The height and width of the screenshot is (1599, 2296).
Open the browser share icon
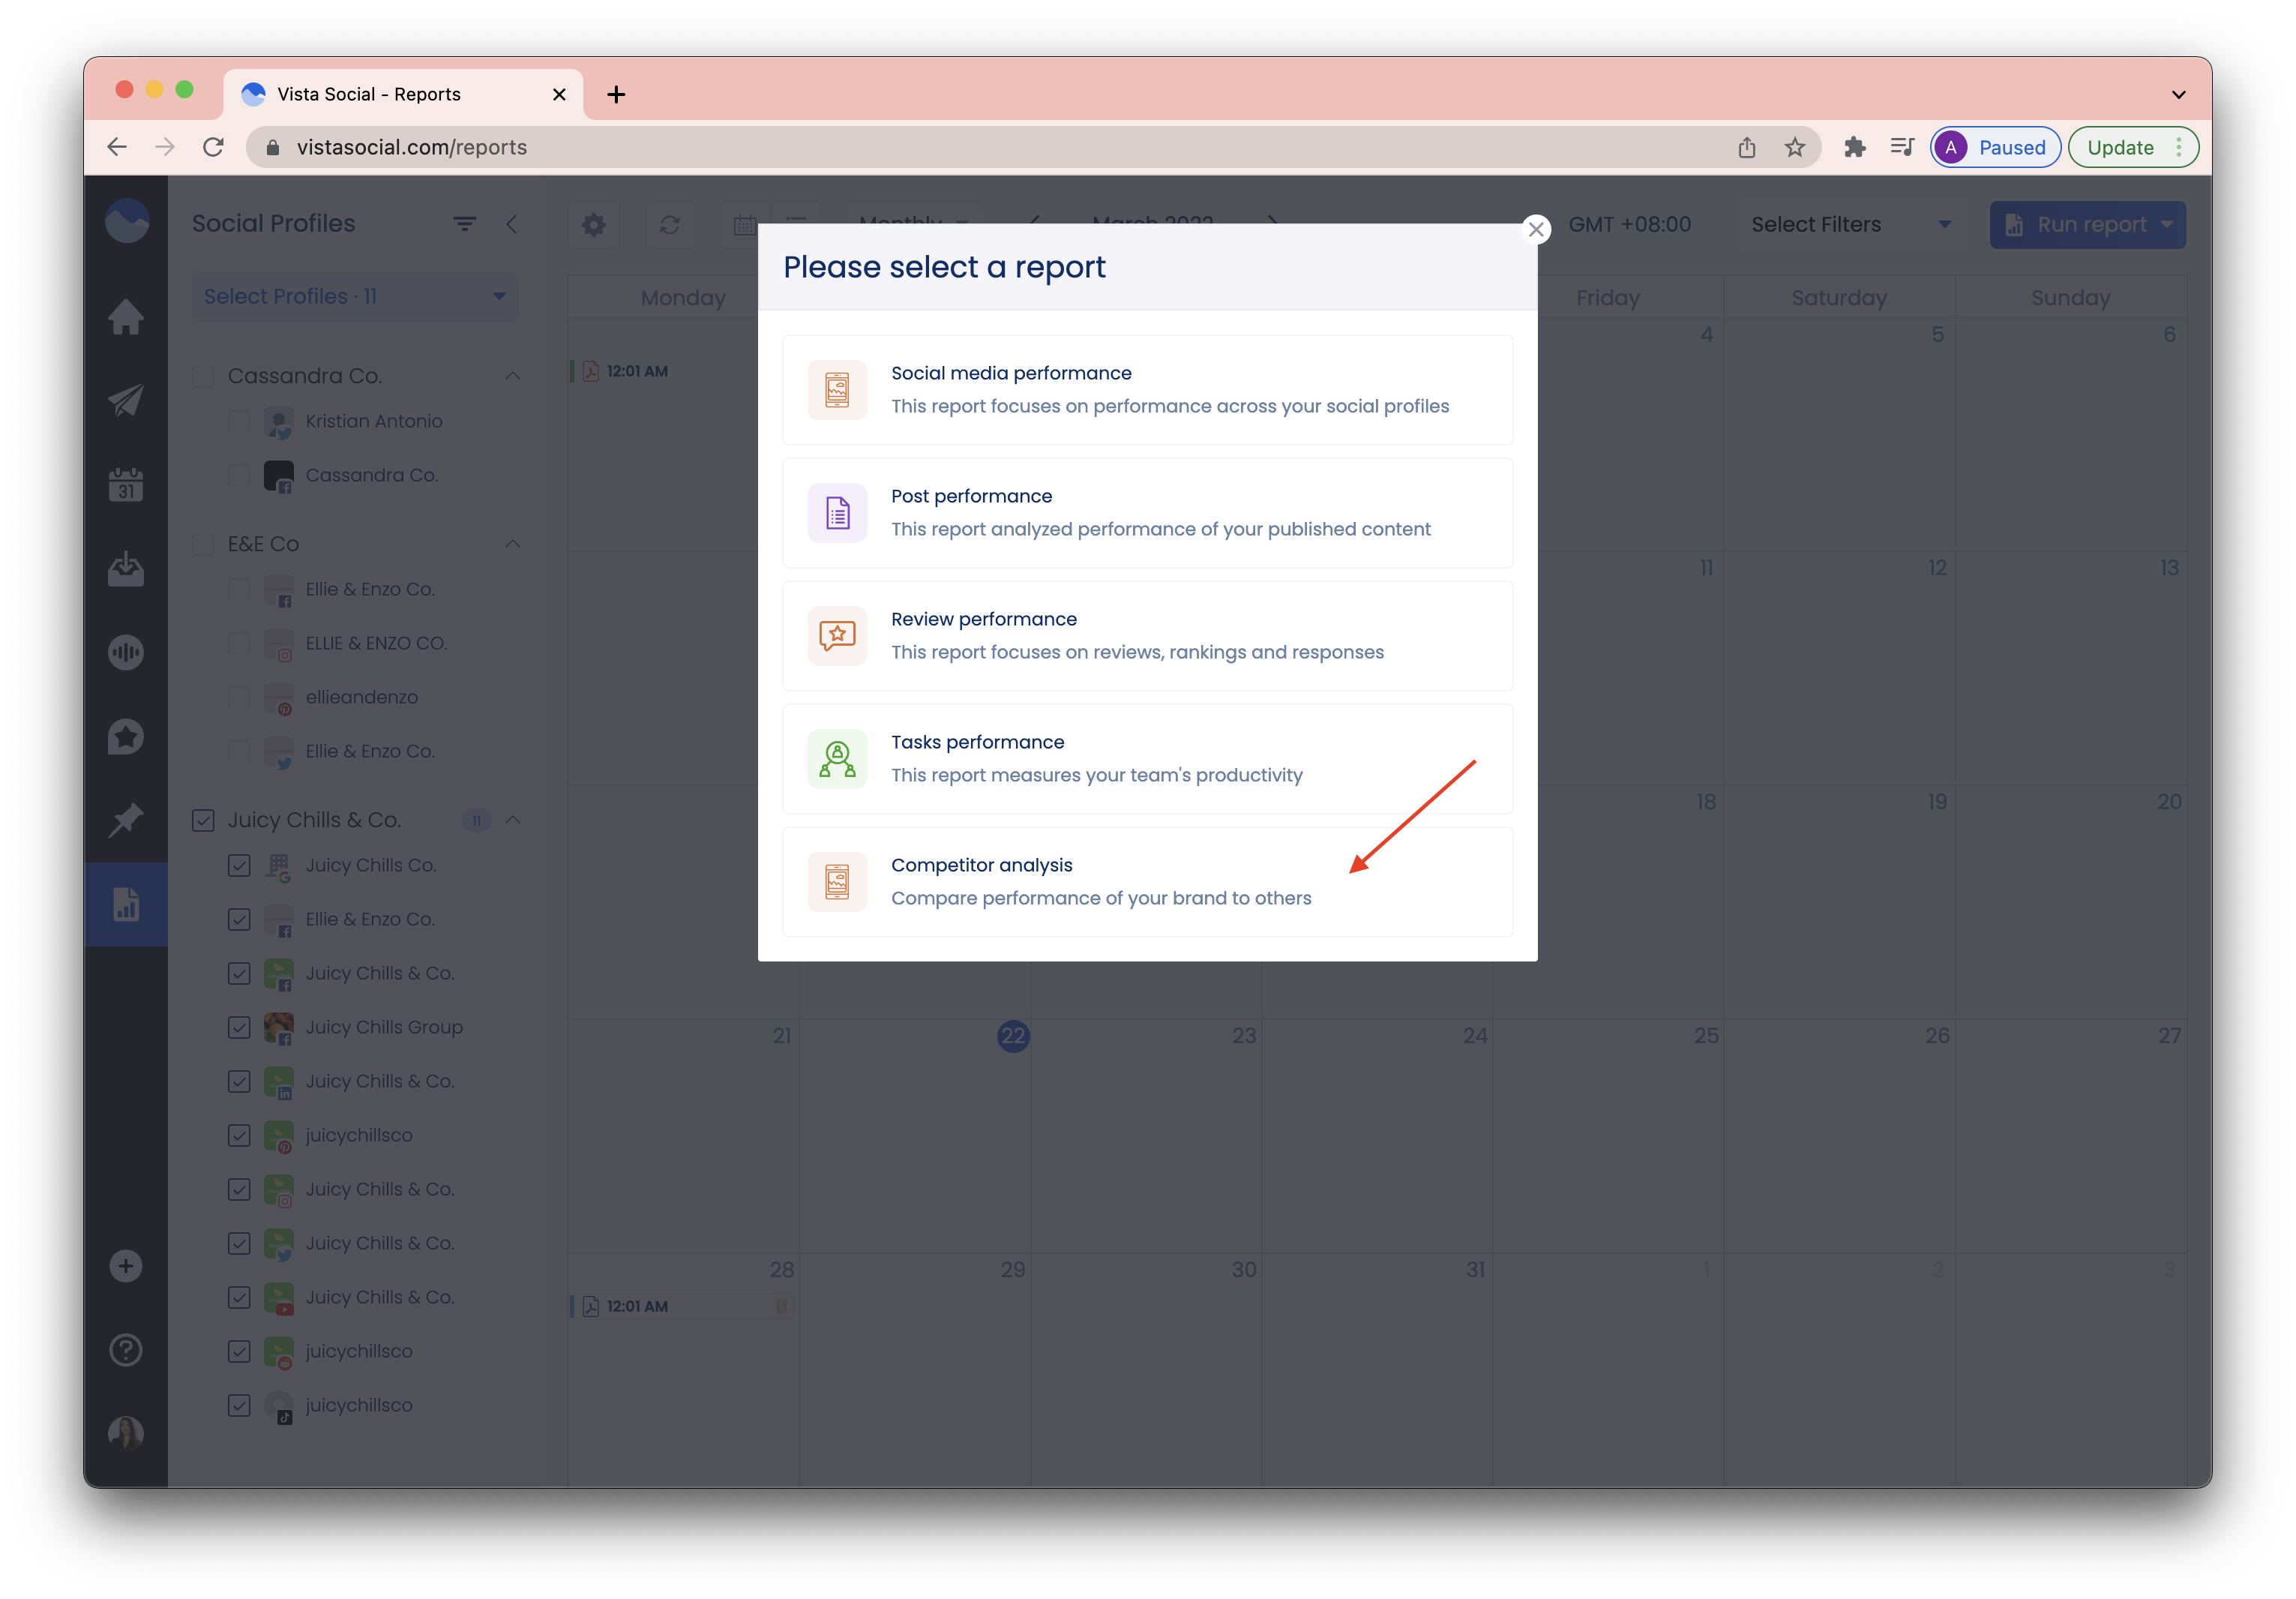coord(1747,147)
